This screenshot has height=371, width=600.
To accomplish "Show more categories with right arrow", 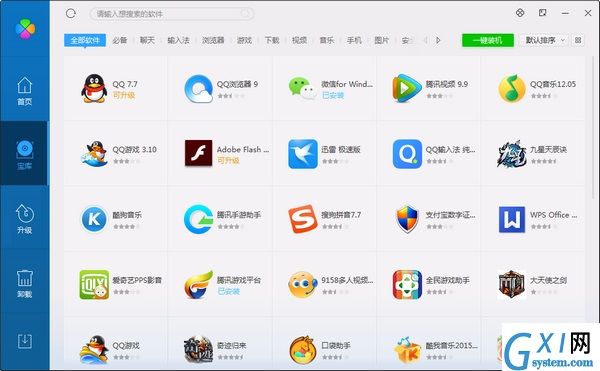I will [x=439, y=40].
